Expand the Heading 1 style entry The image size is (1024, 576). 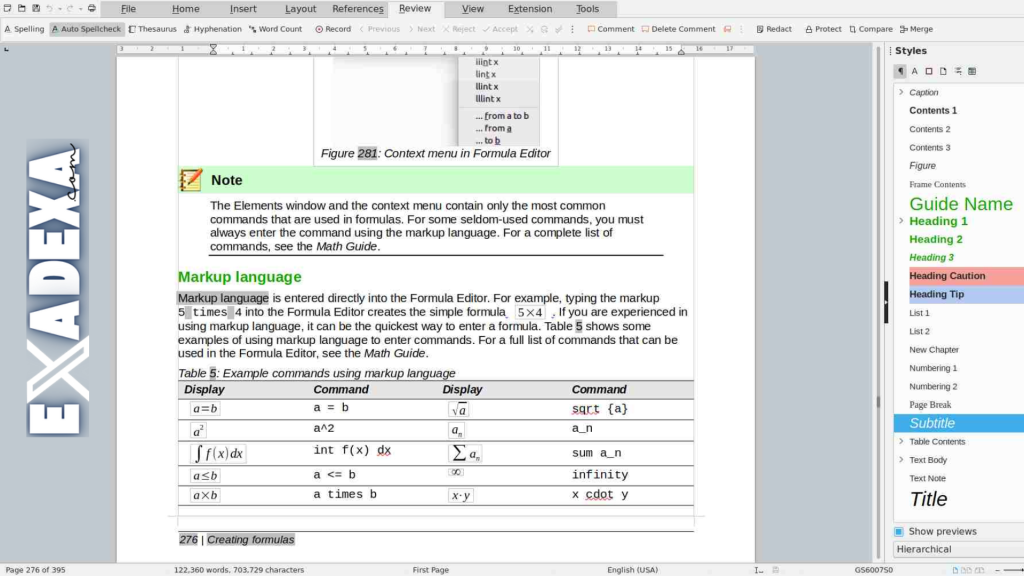click(903, 221)
